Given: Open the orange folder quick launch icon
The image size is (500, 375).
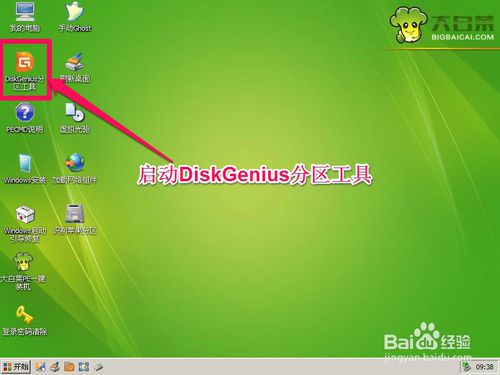Looking at the screenshot, I should [x=69, y=367].
